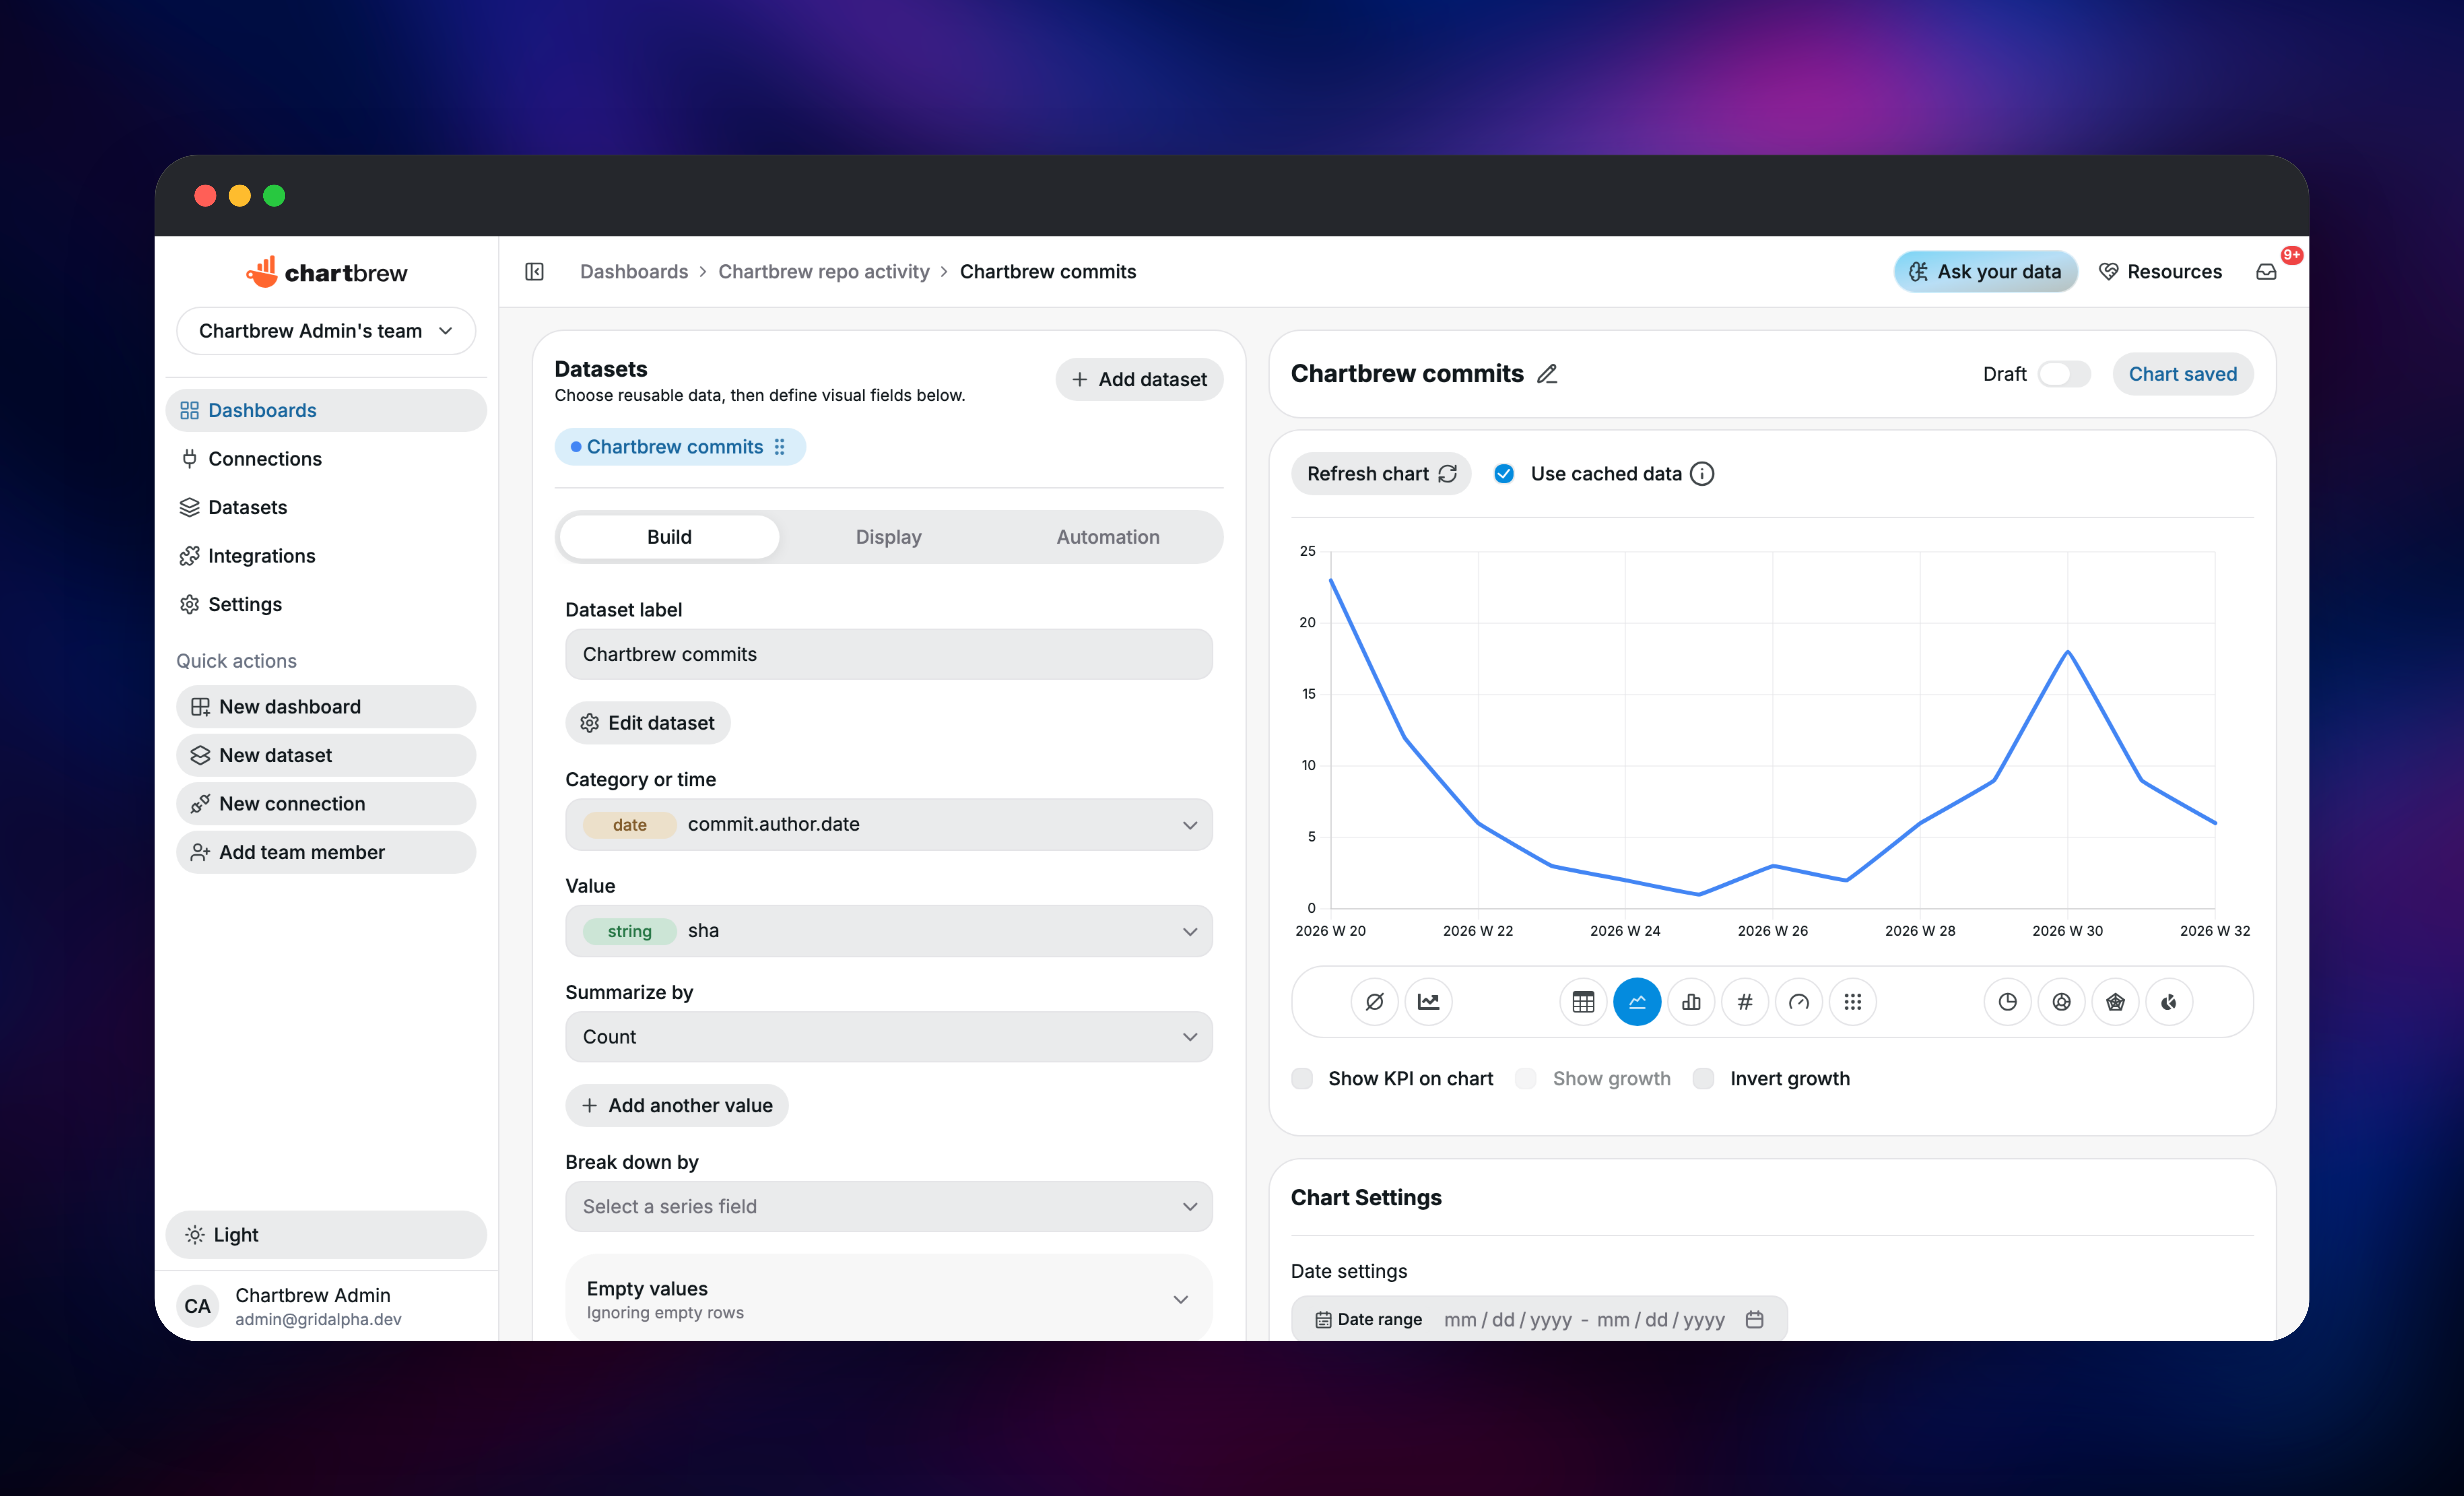Expand the Empty values section
The width and height of the screenshot is (2464, 1496).
coord(889,1299)
